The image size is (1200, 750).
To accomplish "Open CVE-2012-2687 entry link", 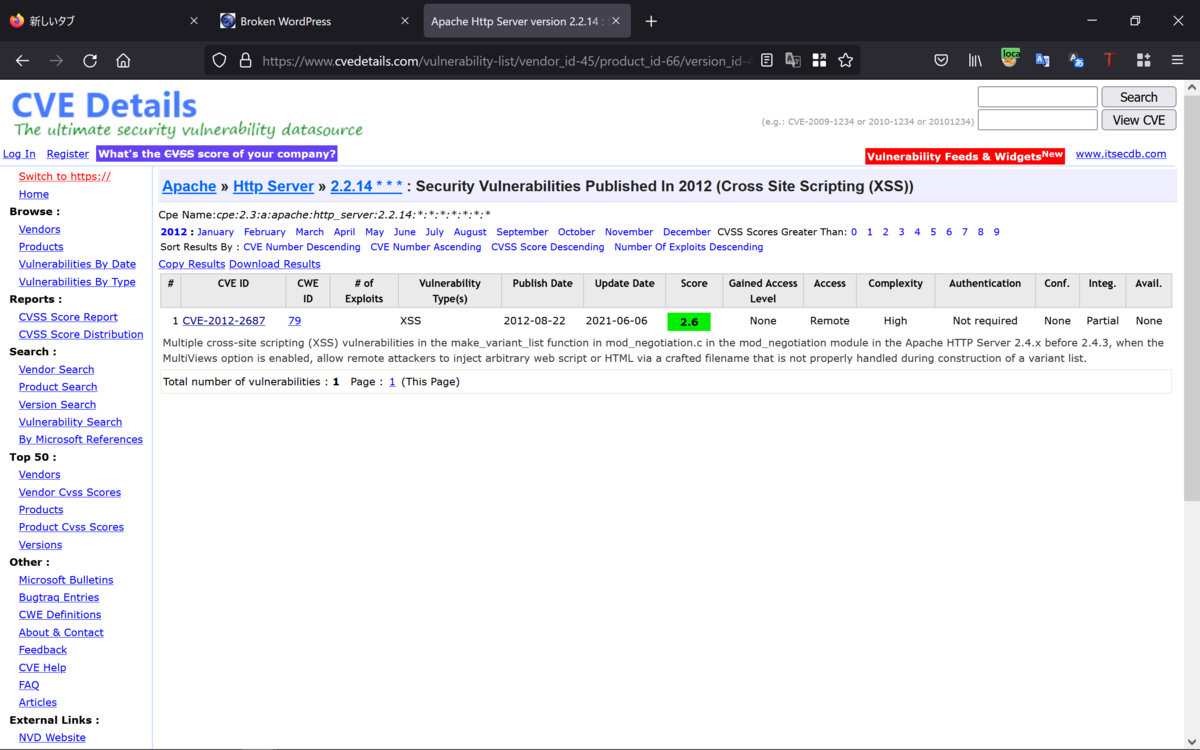I will coord(224,321).
